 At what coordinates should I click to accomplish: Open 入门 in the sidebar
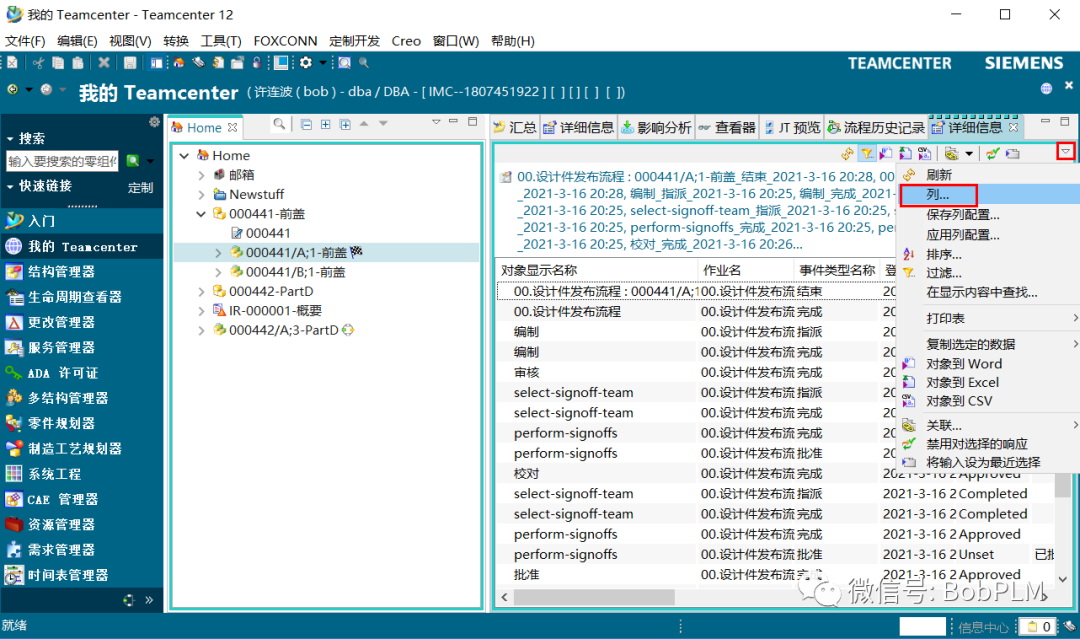point(82,221)
